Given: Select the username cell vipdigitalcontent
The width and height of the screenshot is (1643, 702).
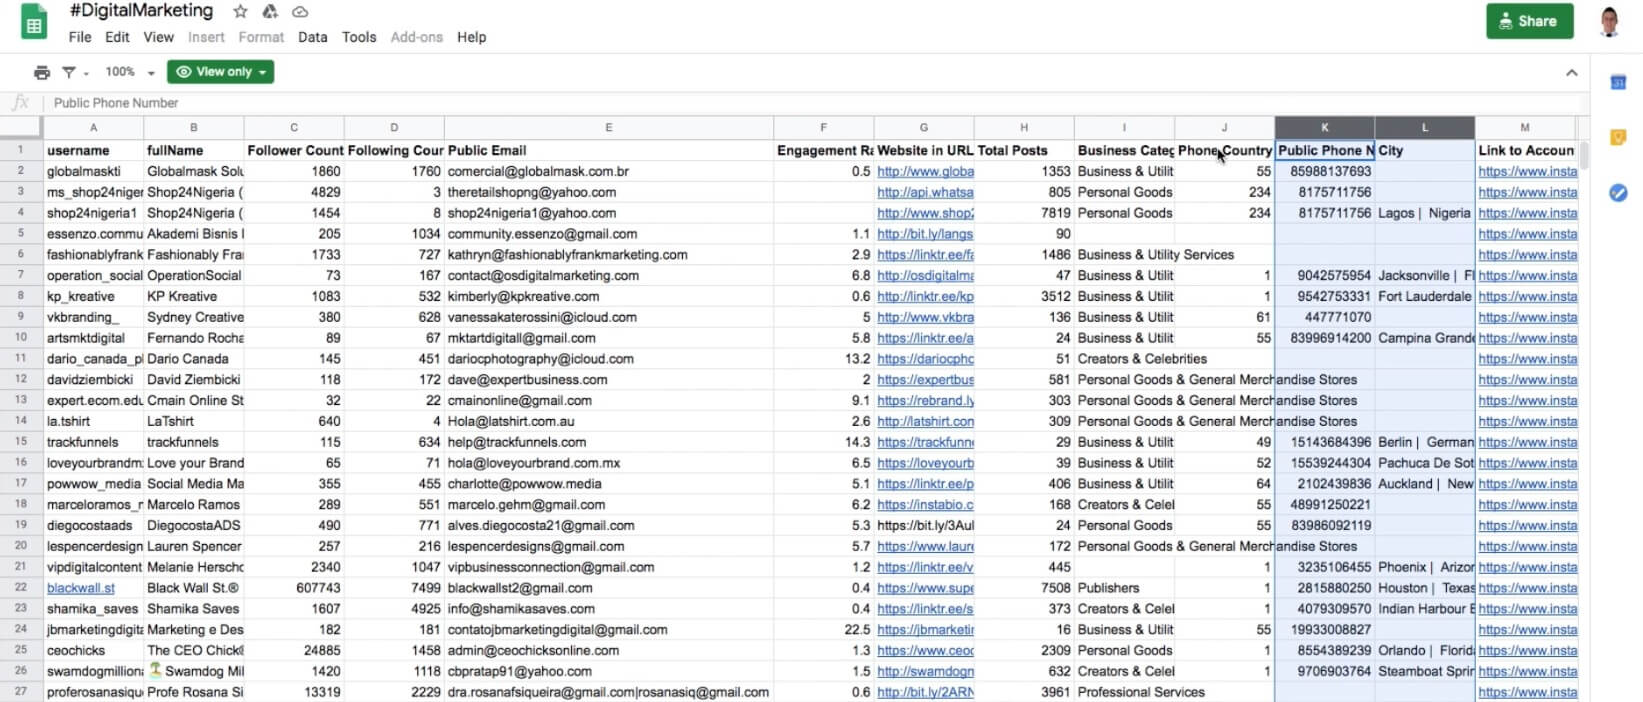Looking at the screenshot, I should point(93,567).
